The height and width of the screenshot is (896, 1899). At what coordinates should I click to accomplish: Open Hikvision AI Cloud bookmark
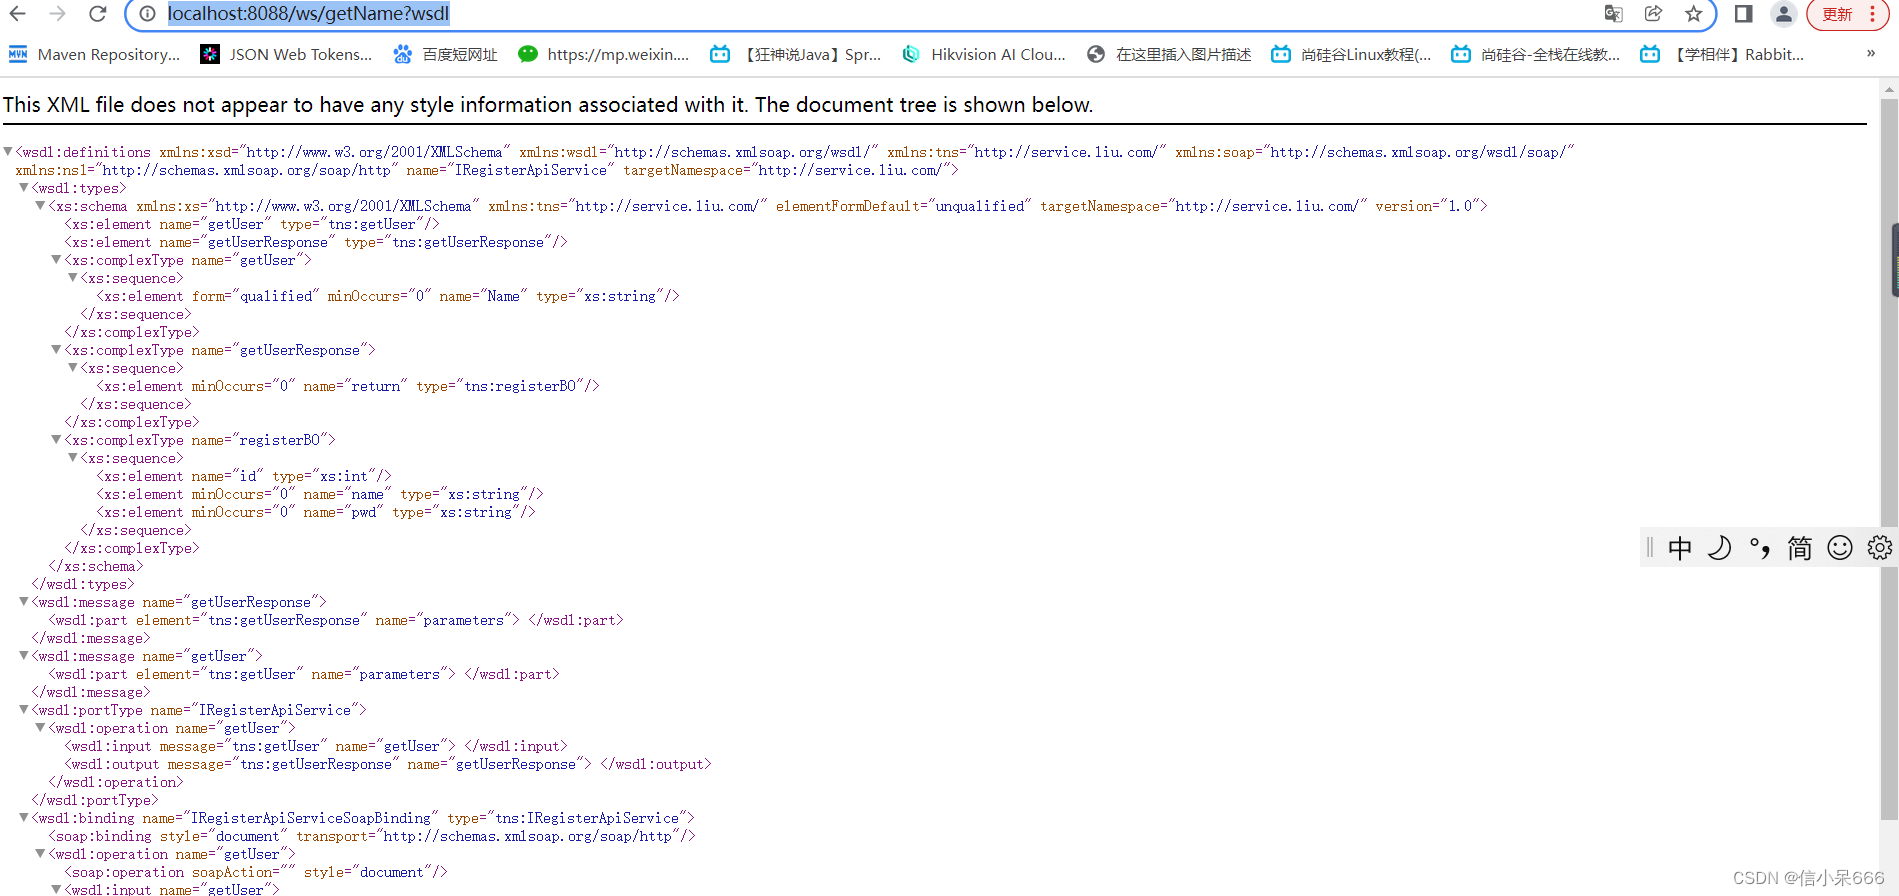pos(984,54)
